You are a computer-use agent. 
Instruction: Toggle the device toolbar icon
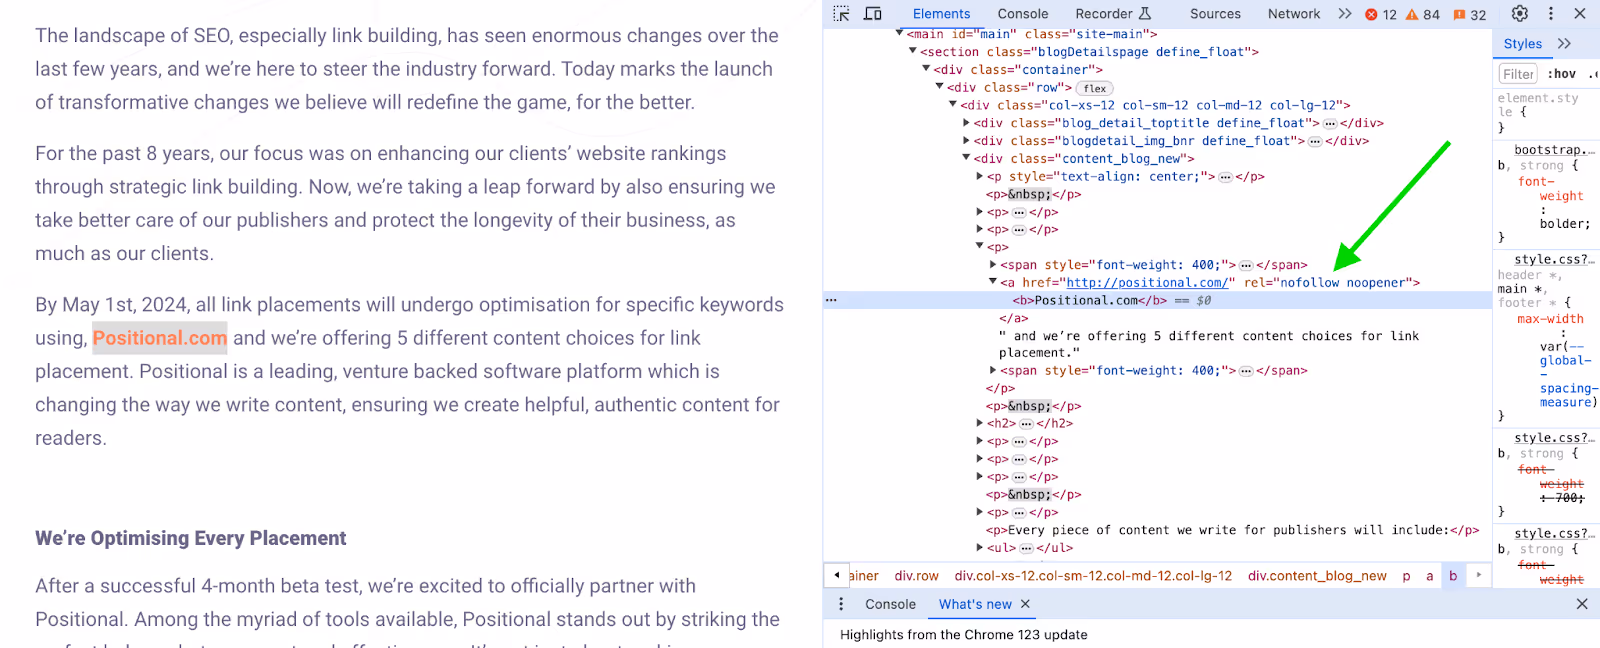(x=872, y=14)
